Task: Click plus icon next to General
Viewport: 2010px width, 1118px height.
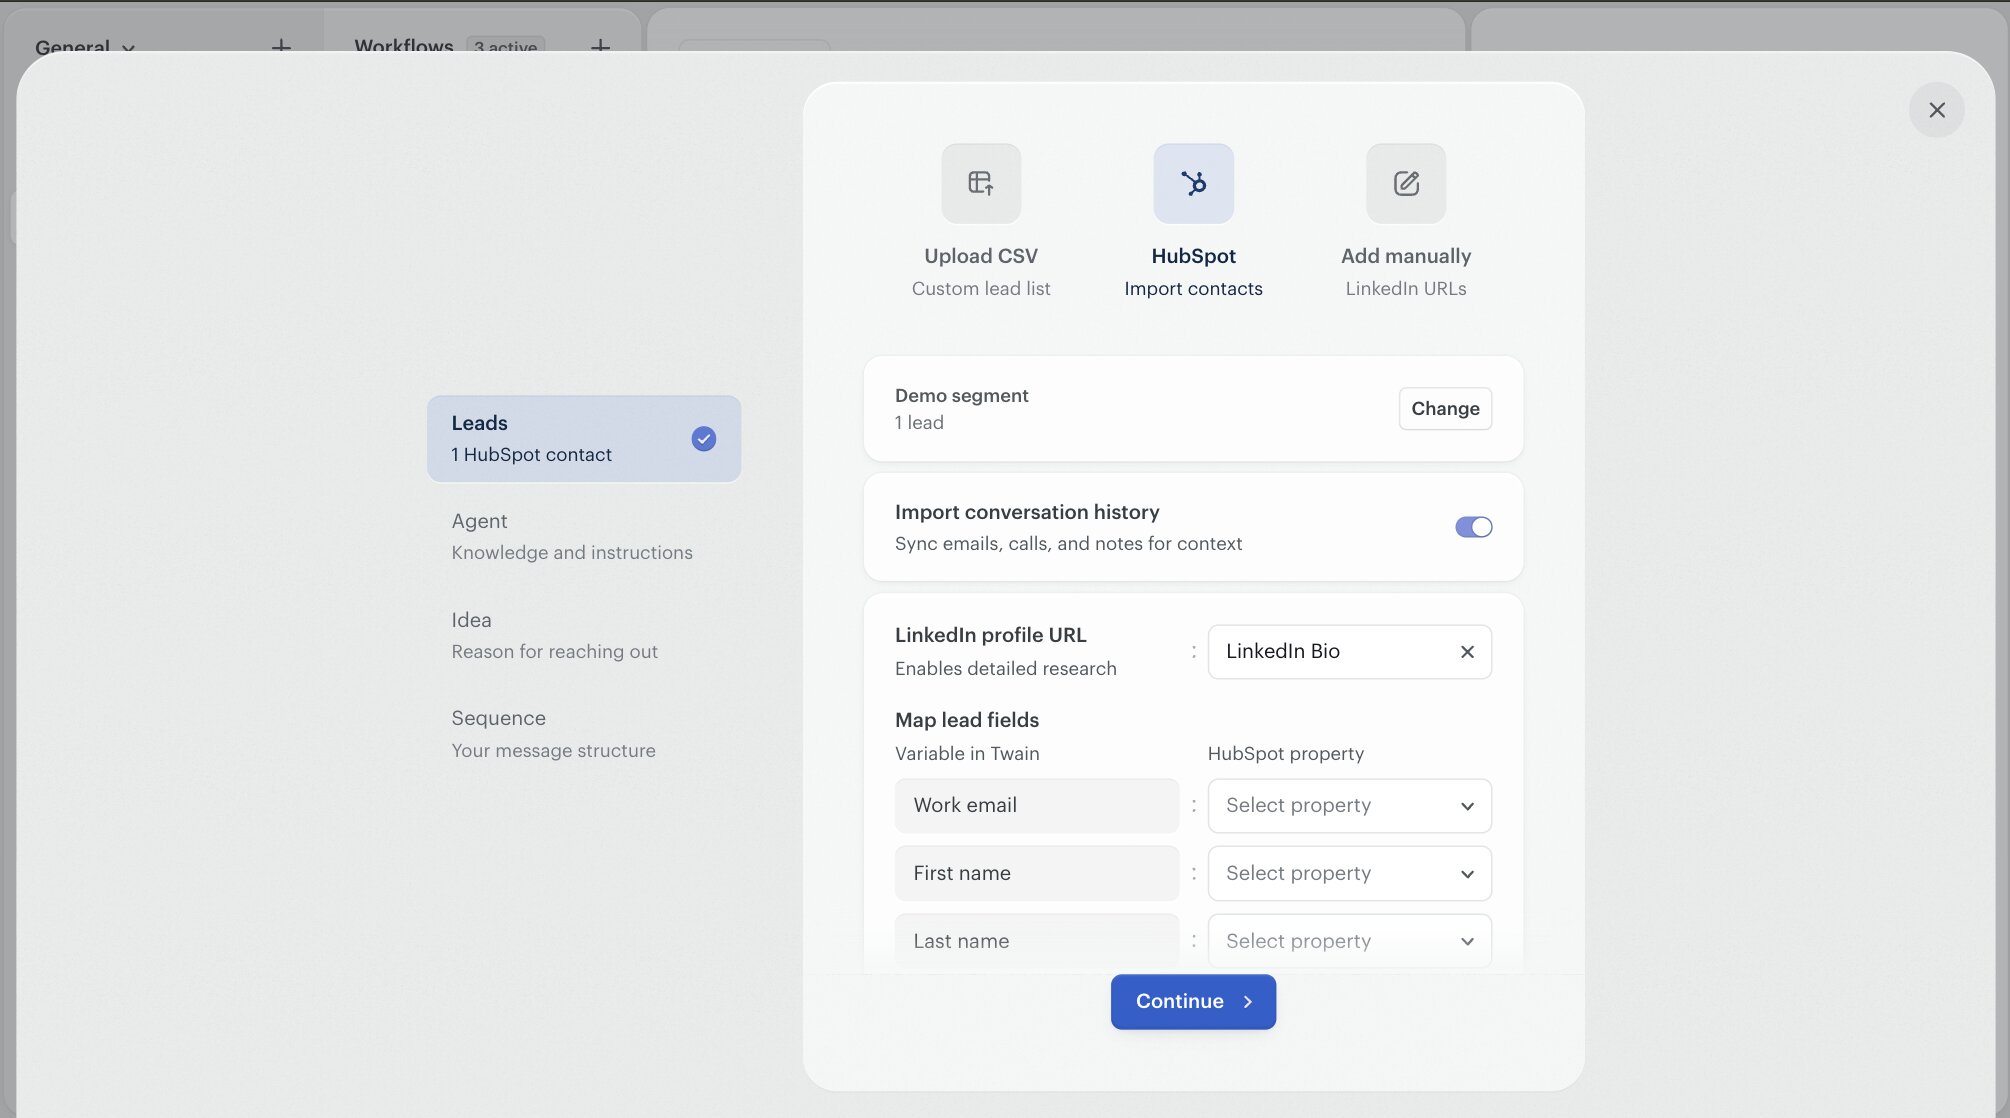Action: tap(281, 47)
